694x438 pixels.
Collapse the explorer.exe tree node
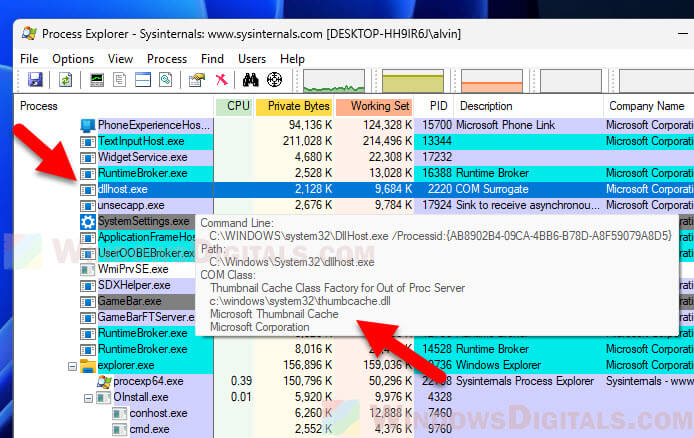click(x=72, y=366)
